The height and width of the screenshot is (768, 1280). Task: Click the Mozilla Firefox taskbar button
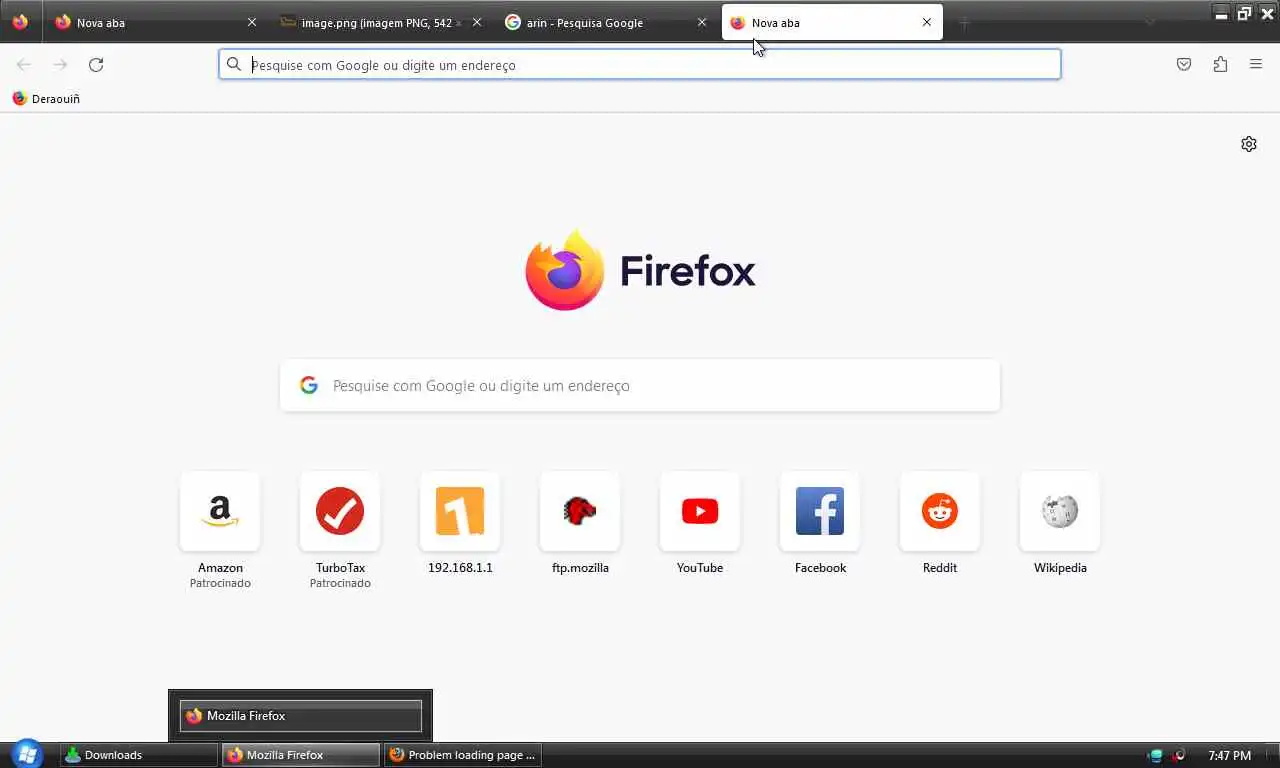pos(301,755)
